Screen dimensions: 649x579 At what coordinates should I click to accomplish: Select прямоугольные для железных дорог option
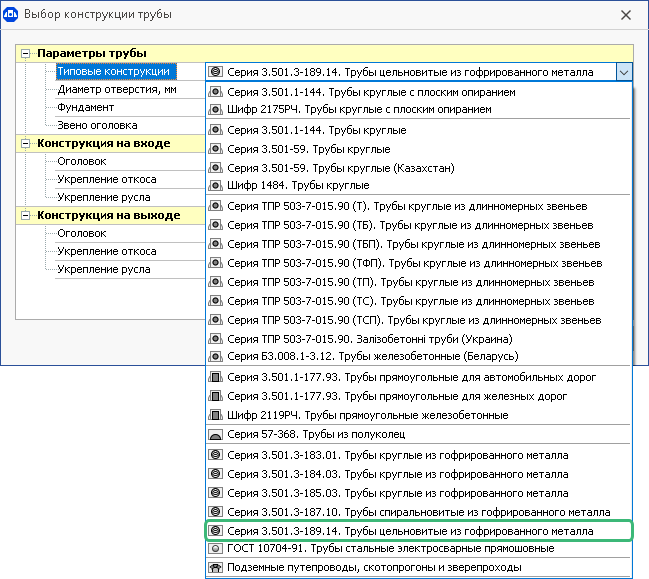click(x=419, y=396)
